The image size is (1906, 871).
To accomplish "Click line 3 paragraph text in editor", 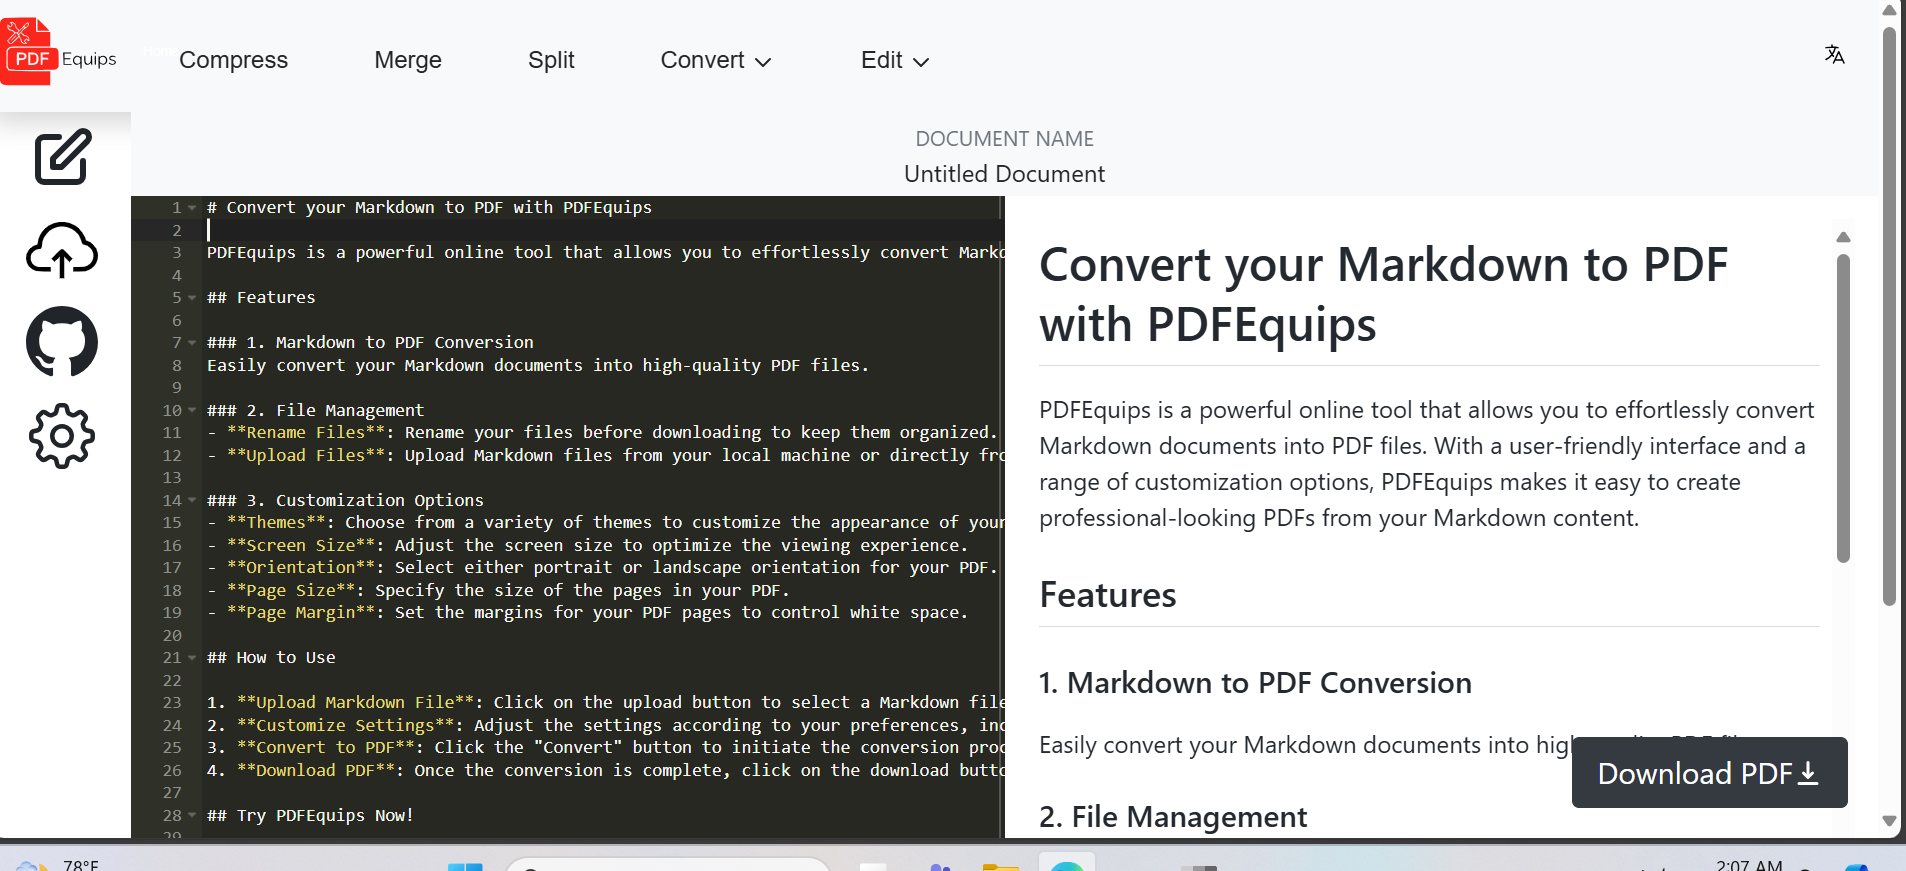I will coord(605,253).
